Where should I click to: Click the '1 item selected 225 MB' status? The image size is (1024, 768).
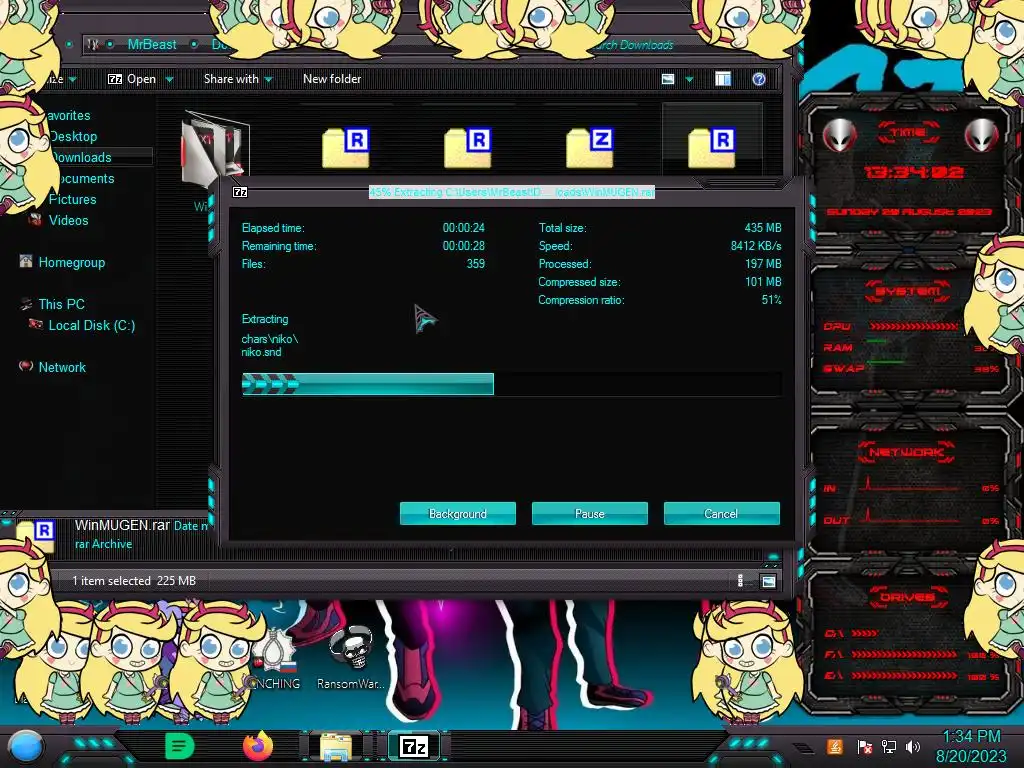tap(134, 581)
